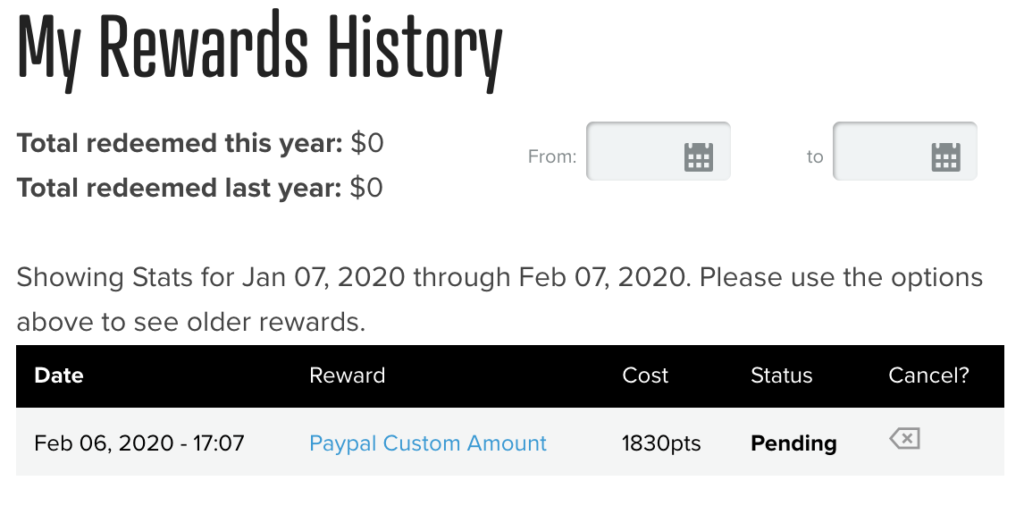Focus the 'to' date input field
Viewport: 1024px width, 506px height.
click(905, 151)
